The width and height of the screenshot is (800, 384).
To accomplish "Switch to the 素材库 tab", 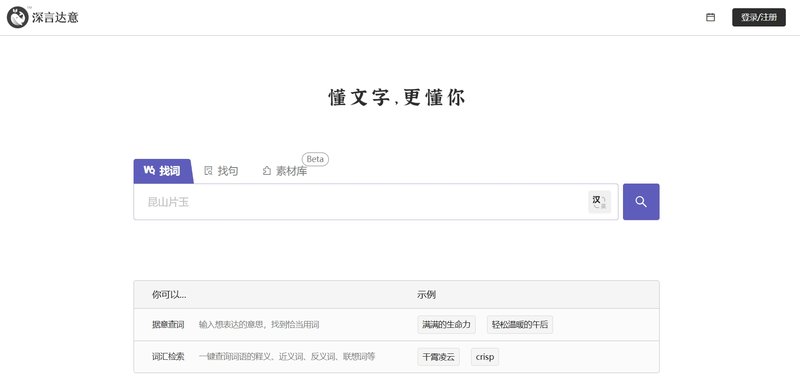I will coord(285,171).
